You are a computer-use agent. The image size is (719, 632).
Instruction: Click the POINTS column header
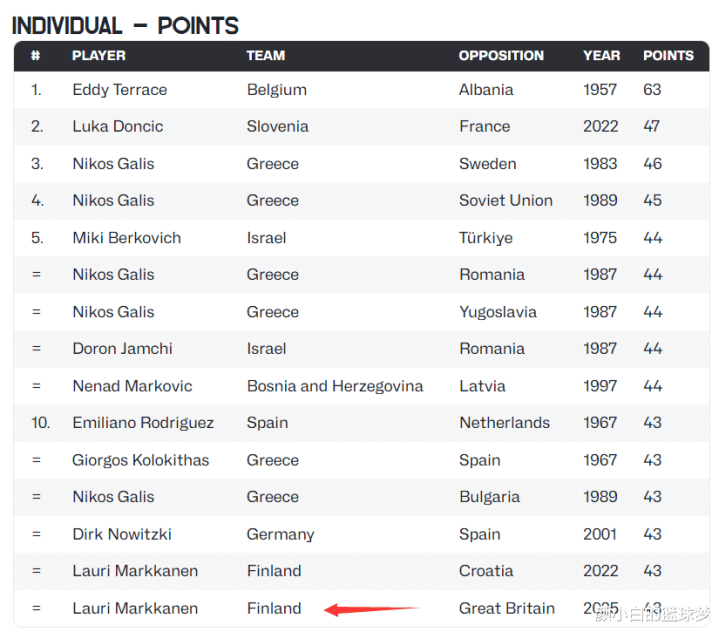(x=668, y=56)
